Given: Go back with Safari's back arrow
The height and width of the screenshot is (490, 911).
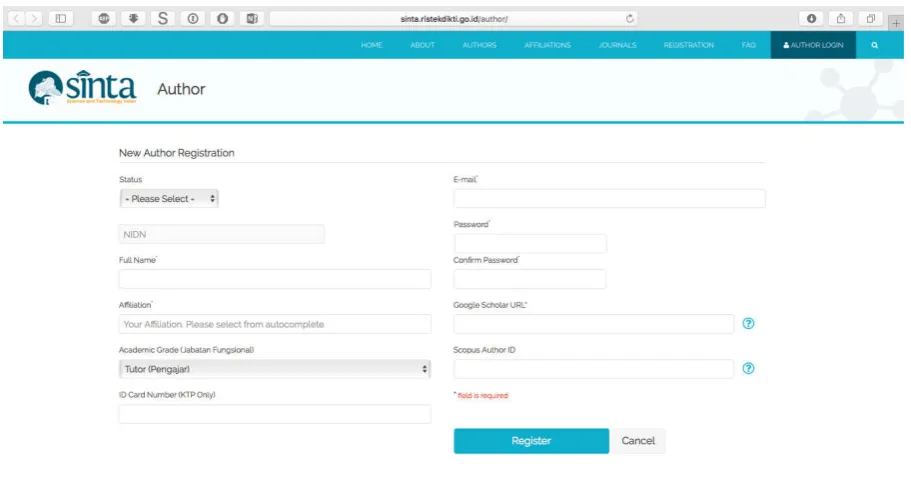Looking at the screenshot, I should click(16, 19).
